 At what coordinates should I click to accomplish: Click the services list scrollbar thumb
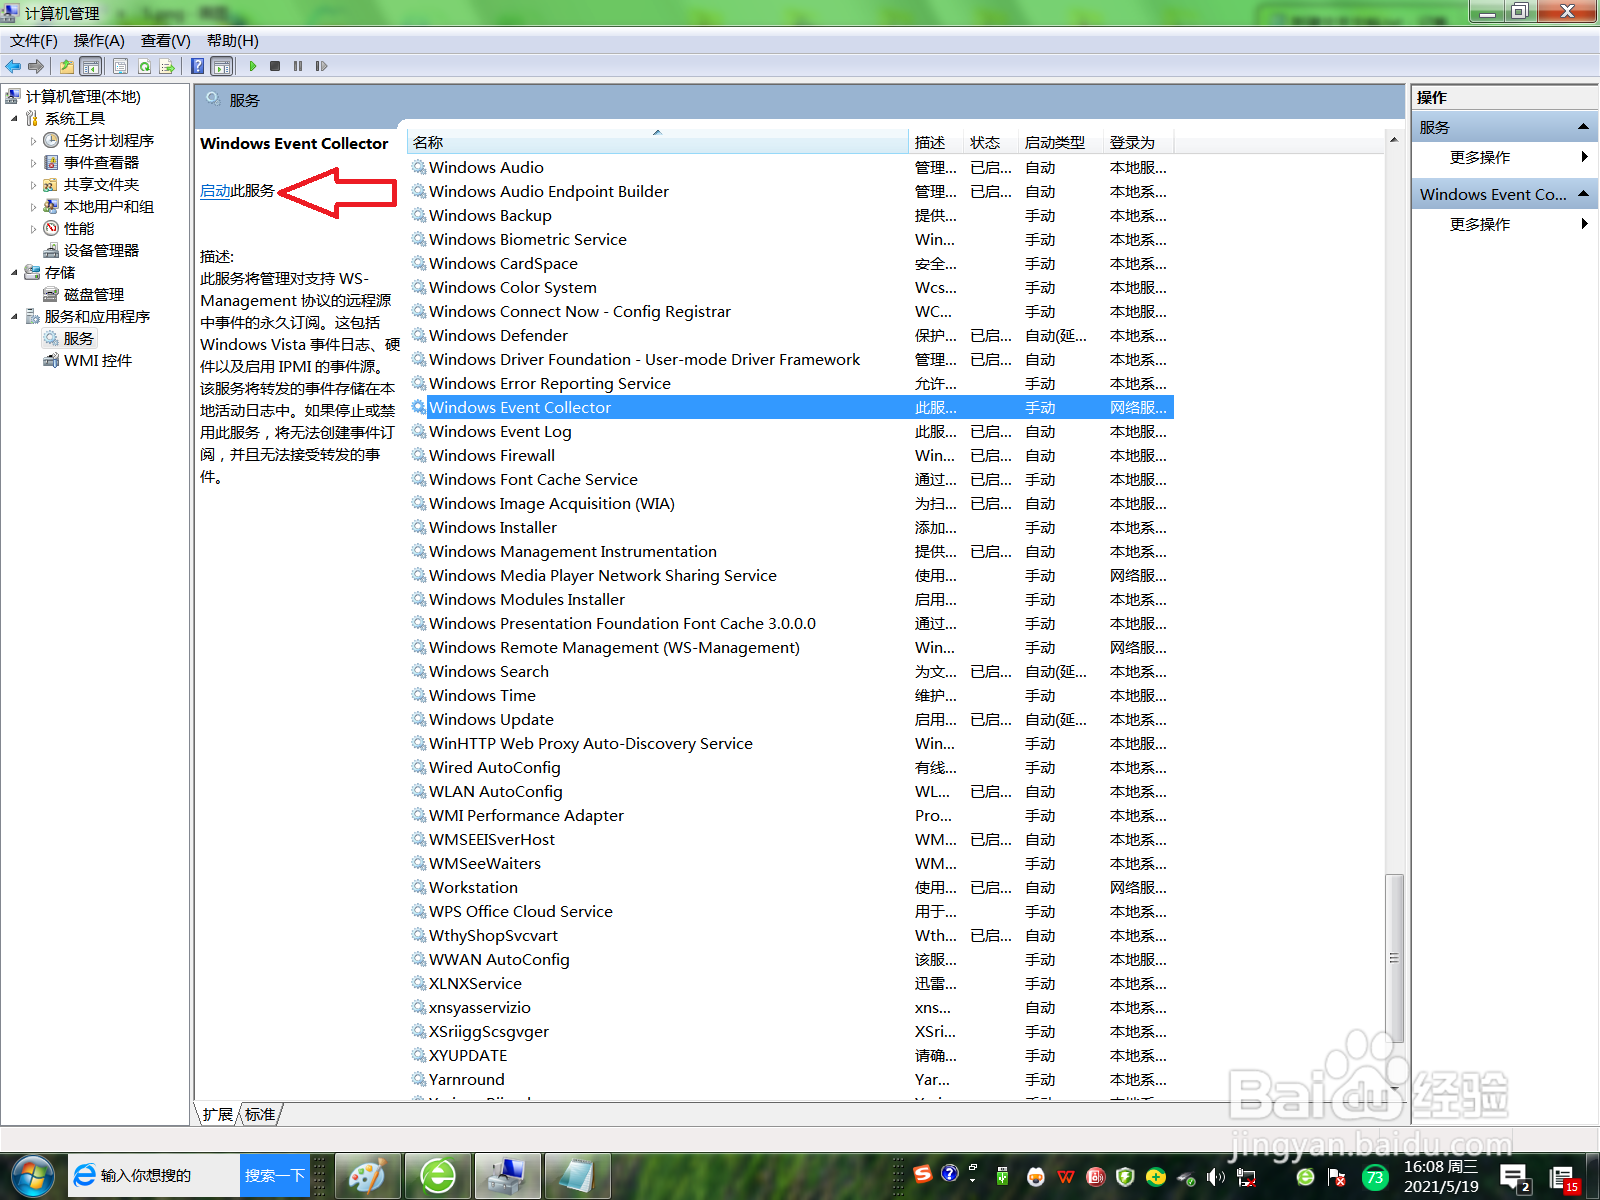1394,958
